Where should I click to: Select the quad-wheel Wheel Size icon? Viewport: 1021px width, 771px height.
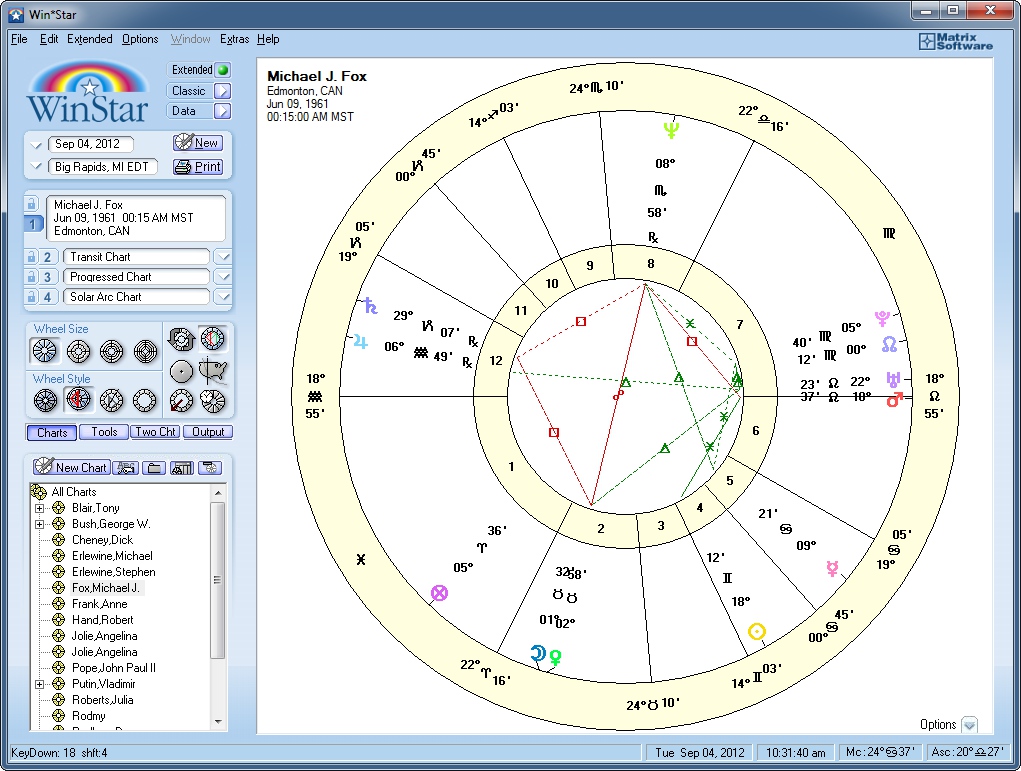145,351
